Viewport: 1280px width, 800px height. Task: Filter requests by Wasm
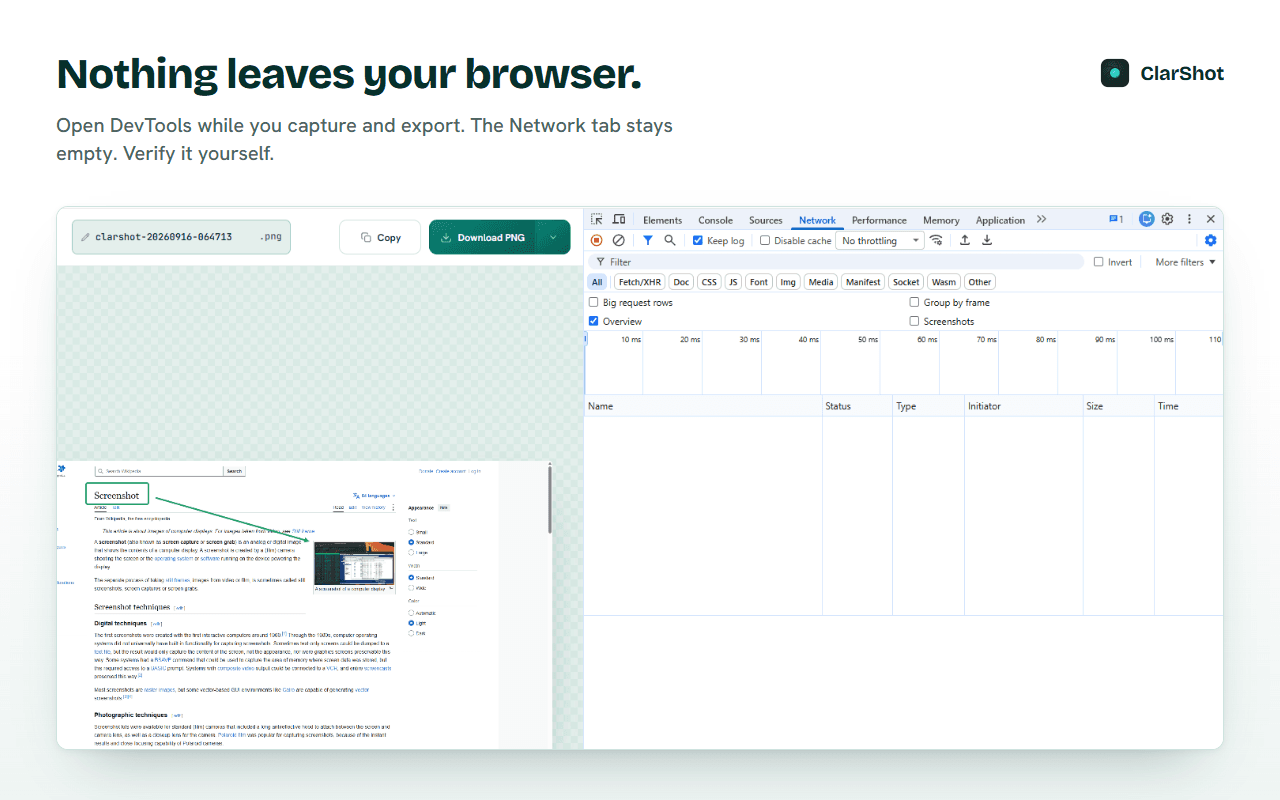[x=944, y=282]
